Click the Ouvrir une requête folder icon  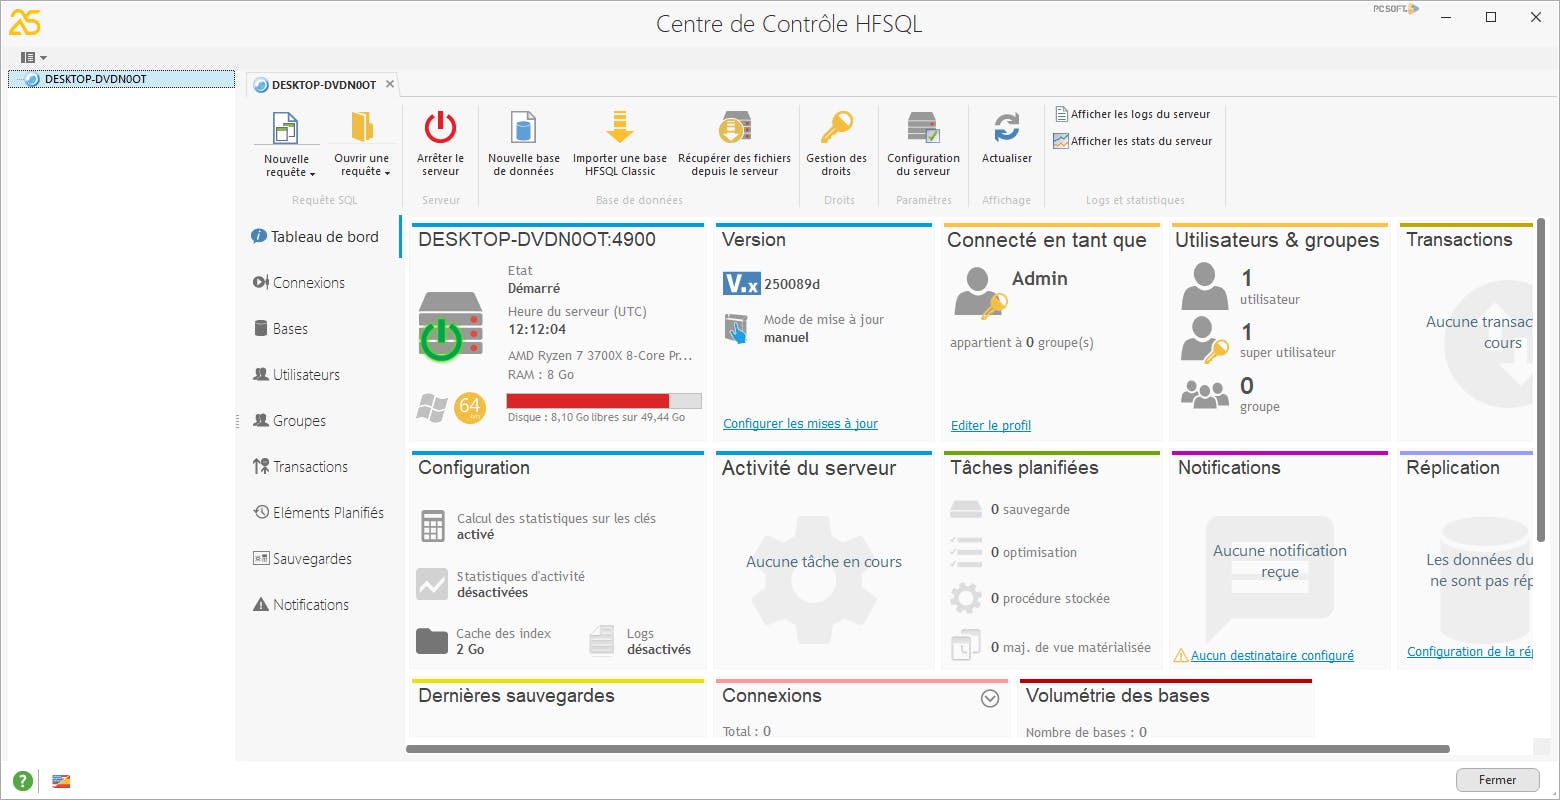362,127
